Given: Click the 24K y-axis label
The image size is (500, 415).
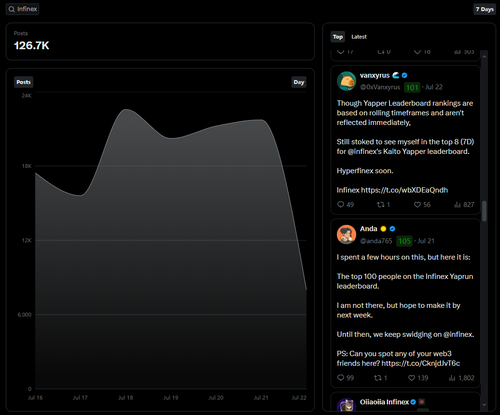Looking at the screenshot, I should (27, 96).
